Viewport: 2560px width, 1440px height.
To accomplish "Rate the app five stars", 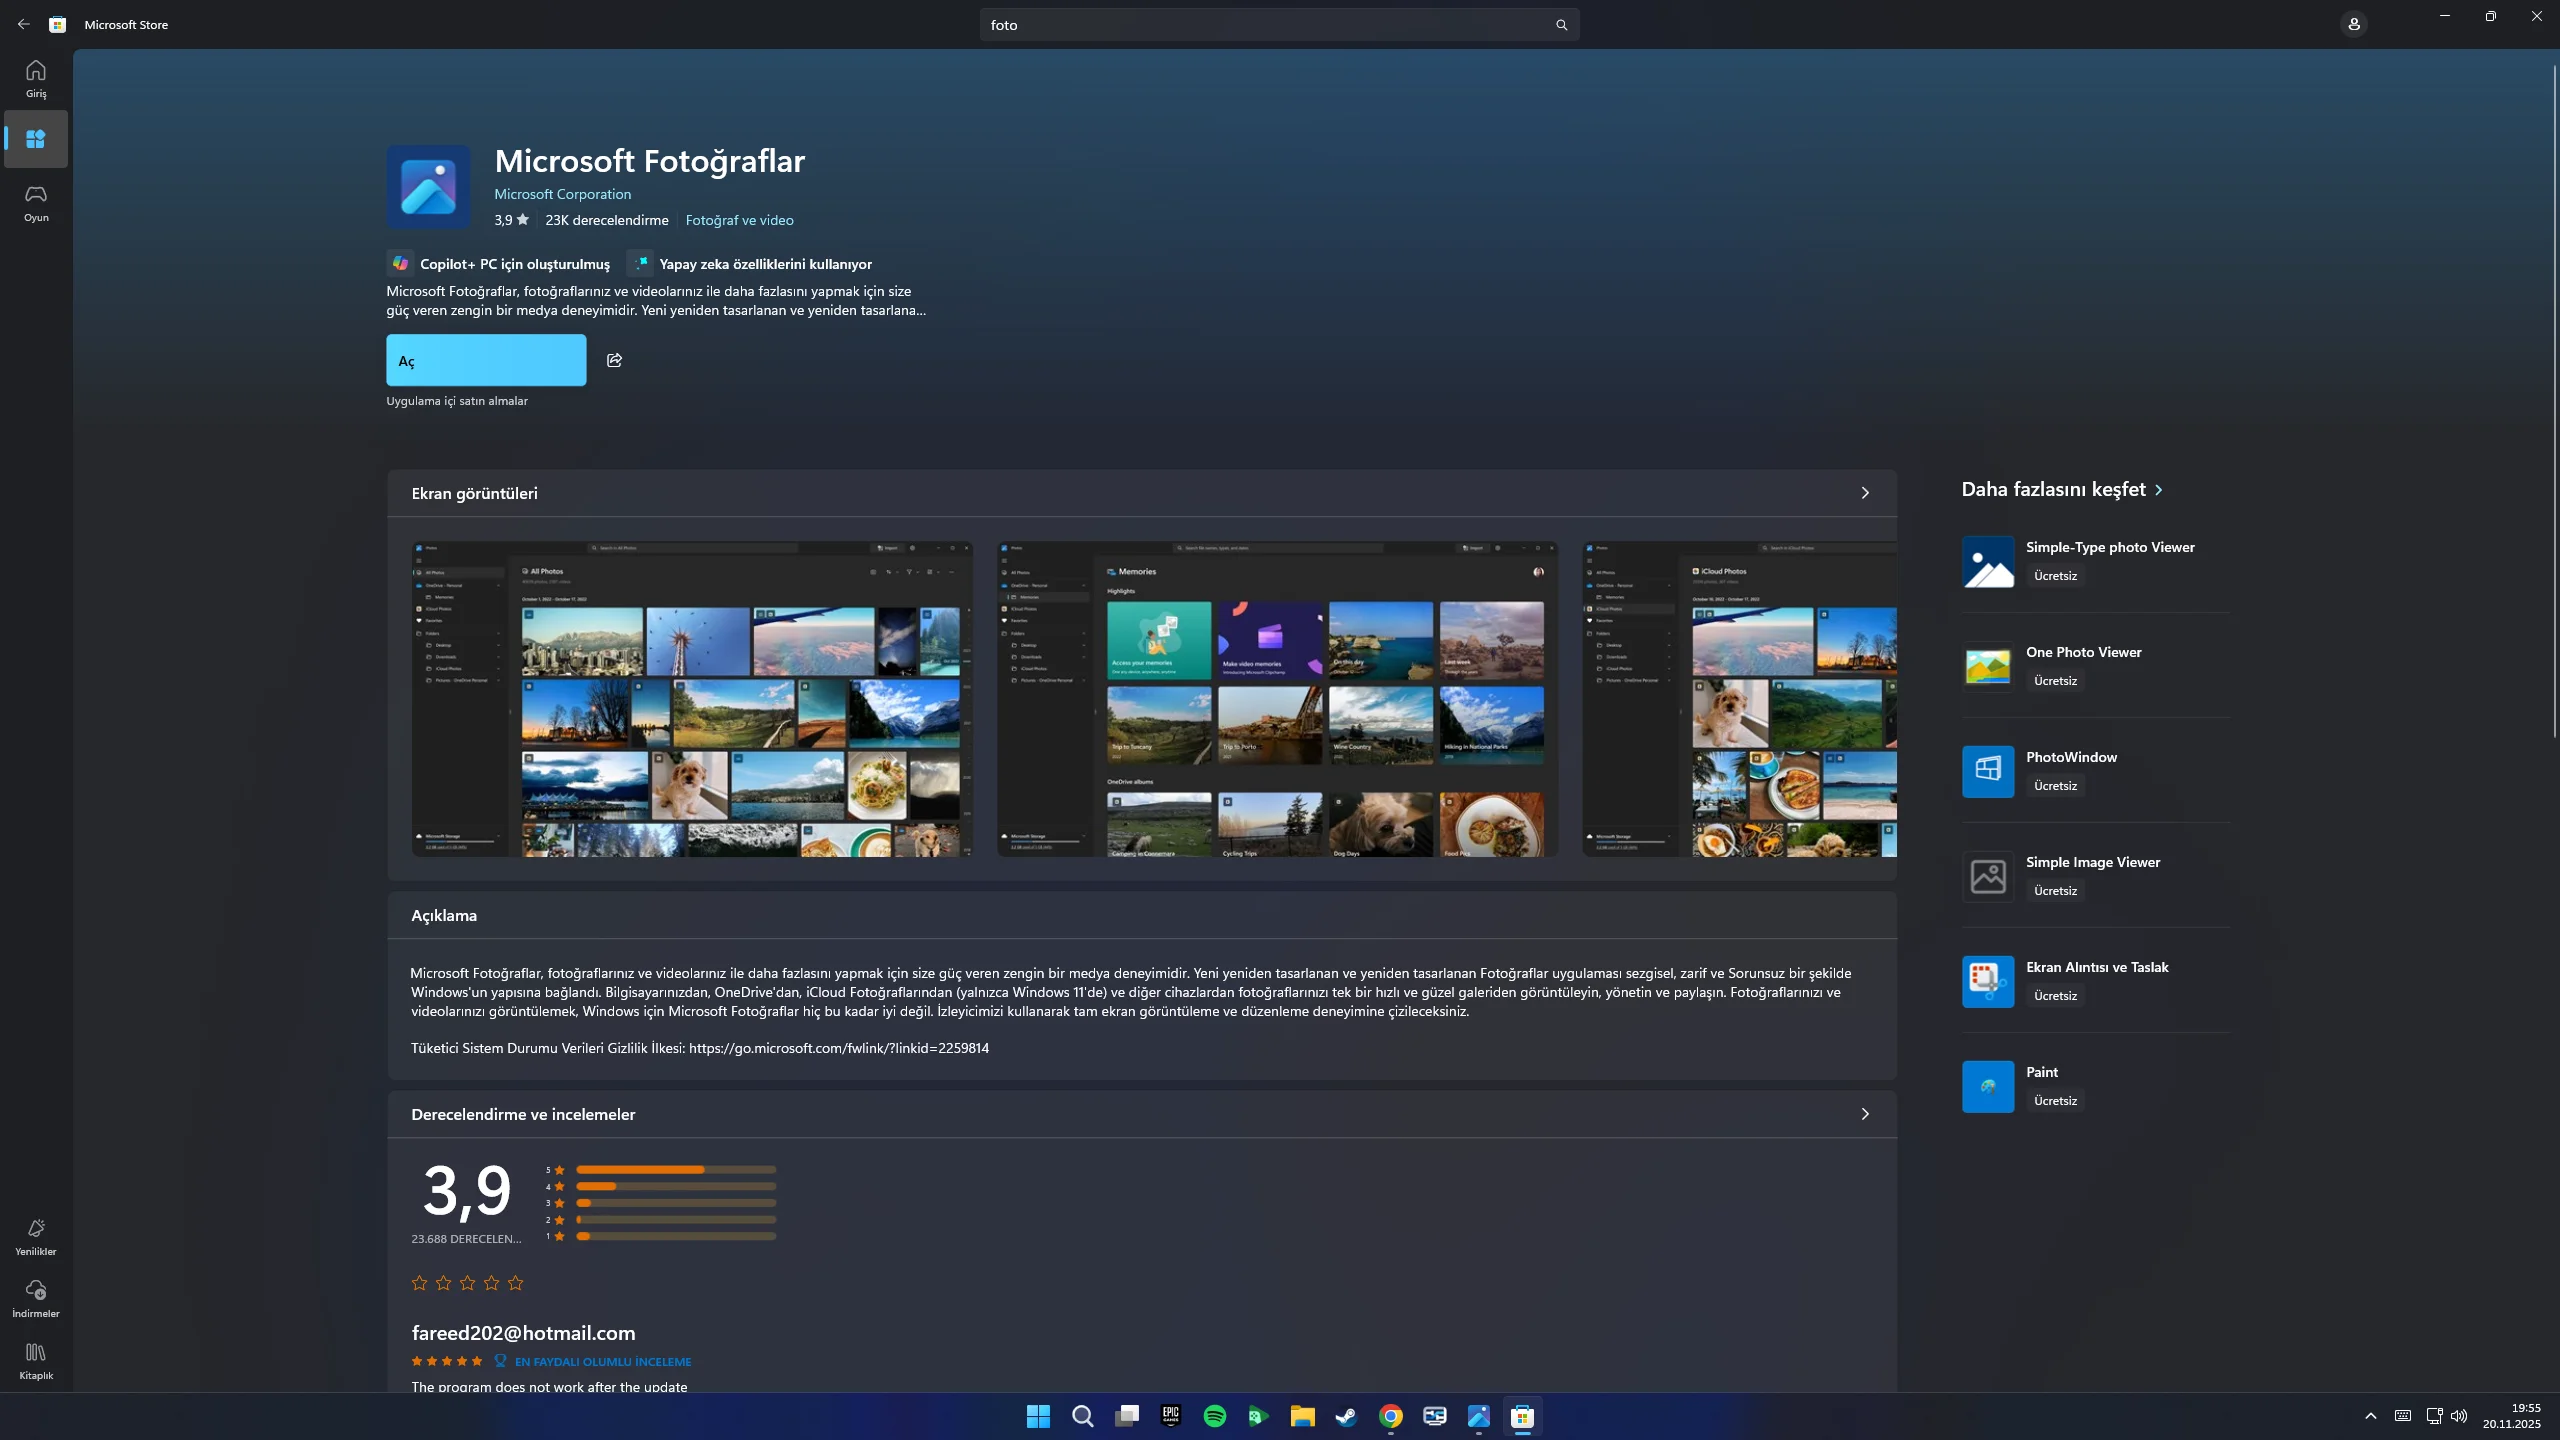I will point(515,1283).
